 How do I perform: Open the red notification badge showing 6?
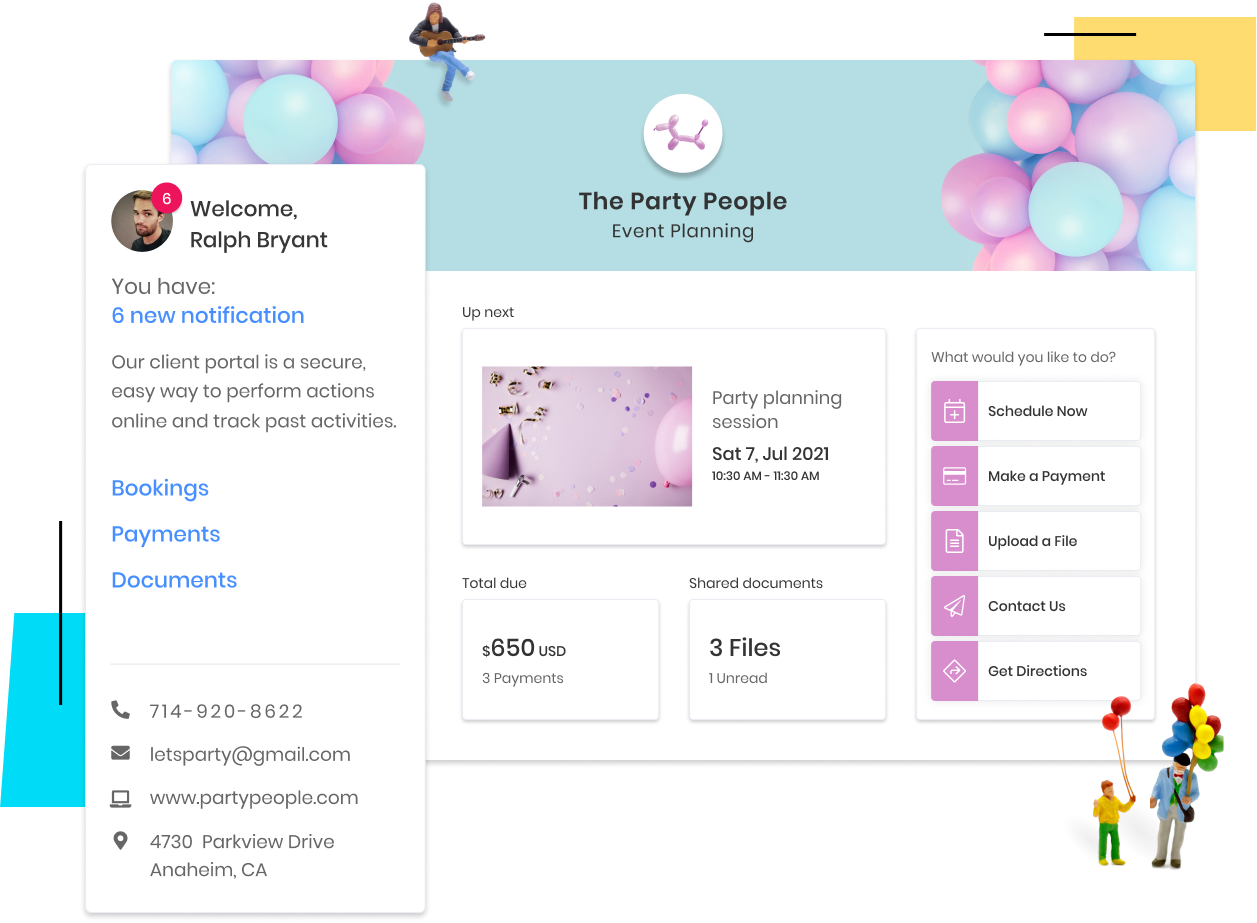click(166, 198)
